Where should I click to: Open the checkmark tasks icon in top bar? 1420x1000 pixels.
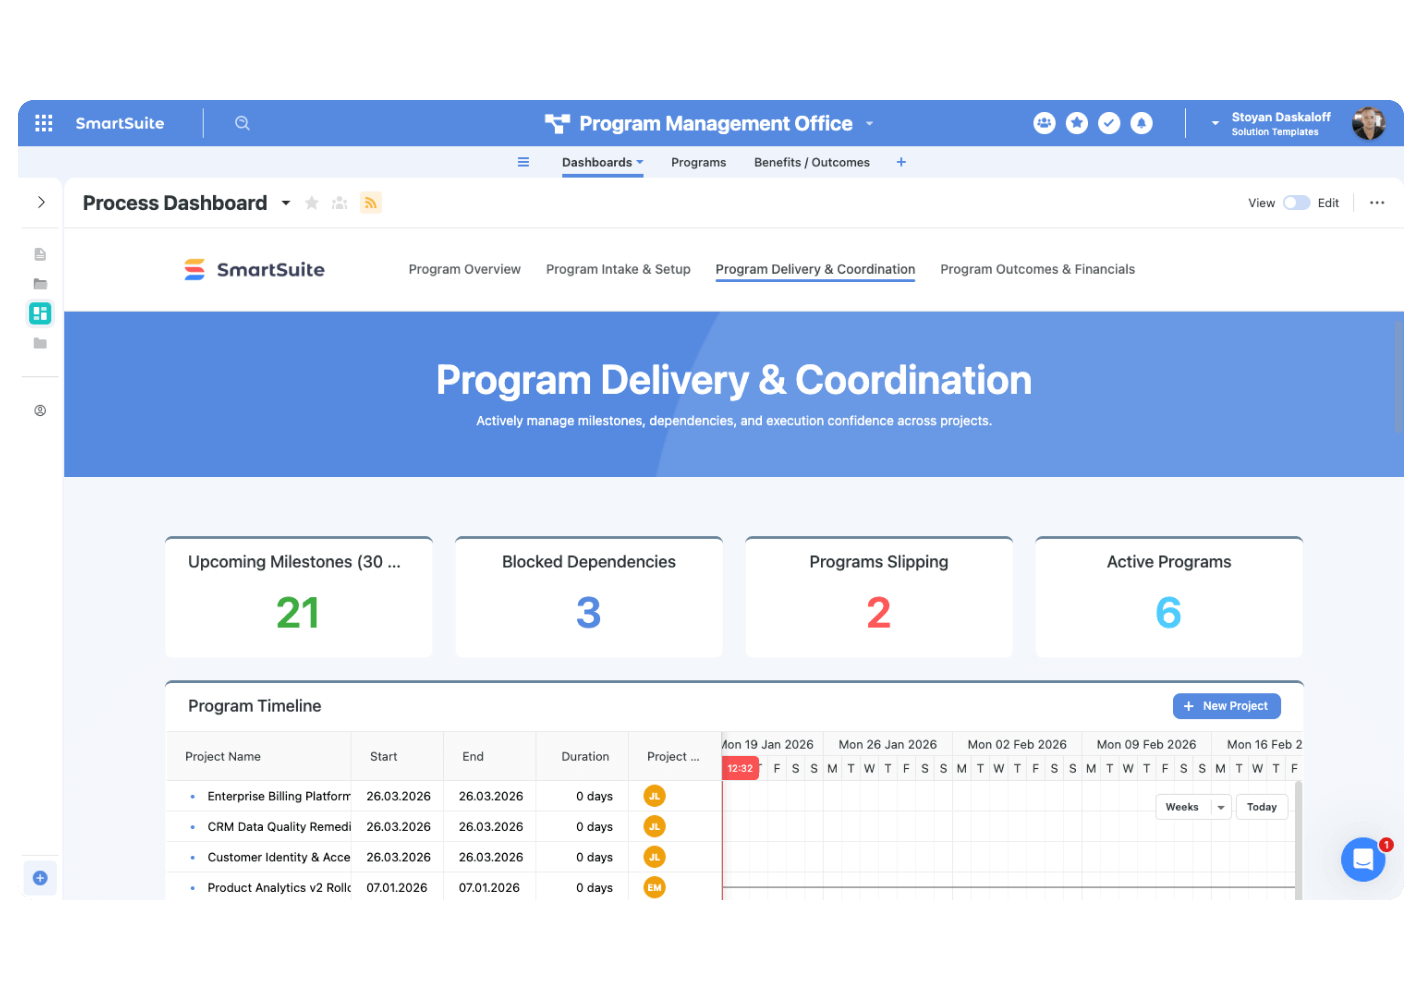coord(1109,123)
